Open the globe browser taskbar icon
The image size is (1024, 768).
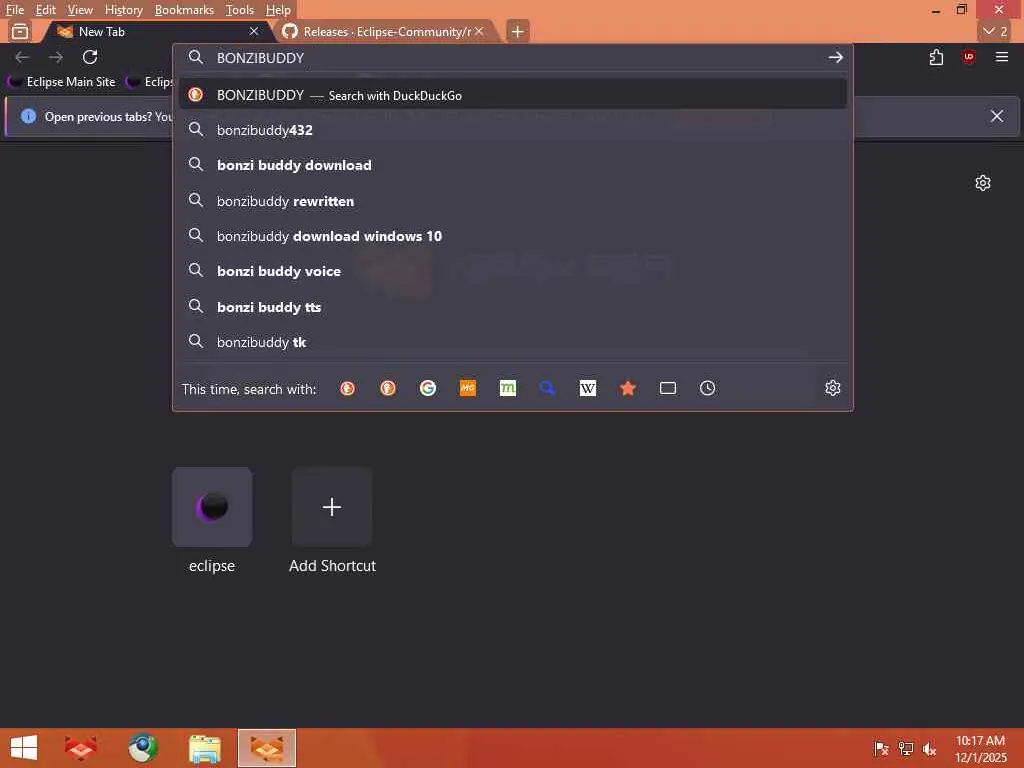pyautogui.click(x=142, y=748)
